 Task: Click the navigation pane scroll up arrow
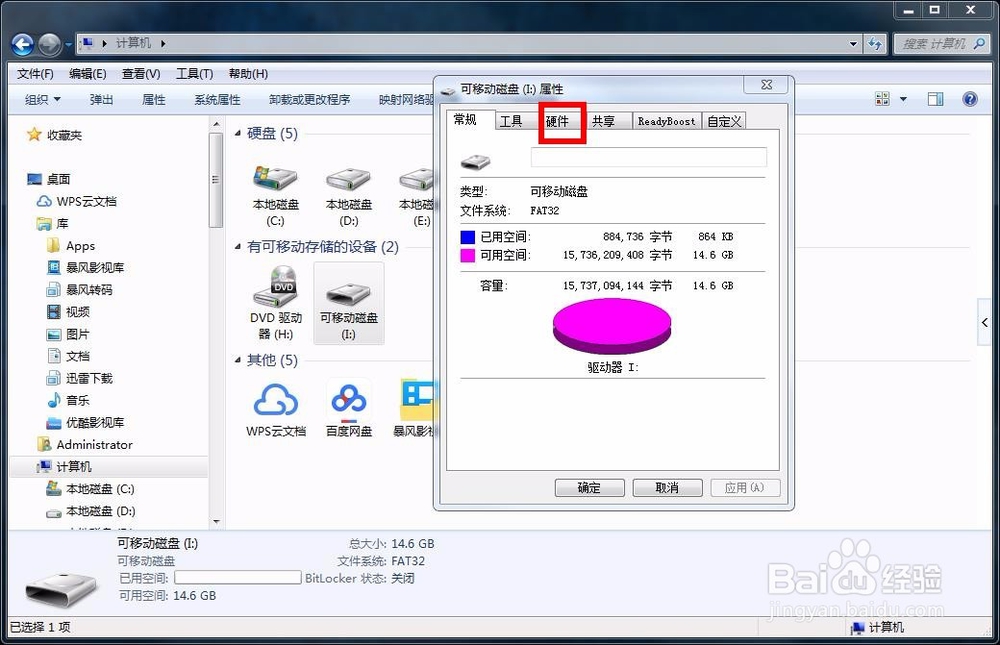[216, 124]
